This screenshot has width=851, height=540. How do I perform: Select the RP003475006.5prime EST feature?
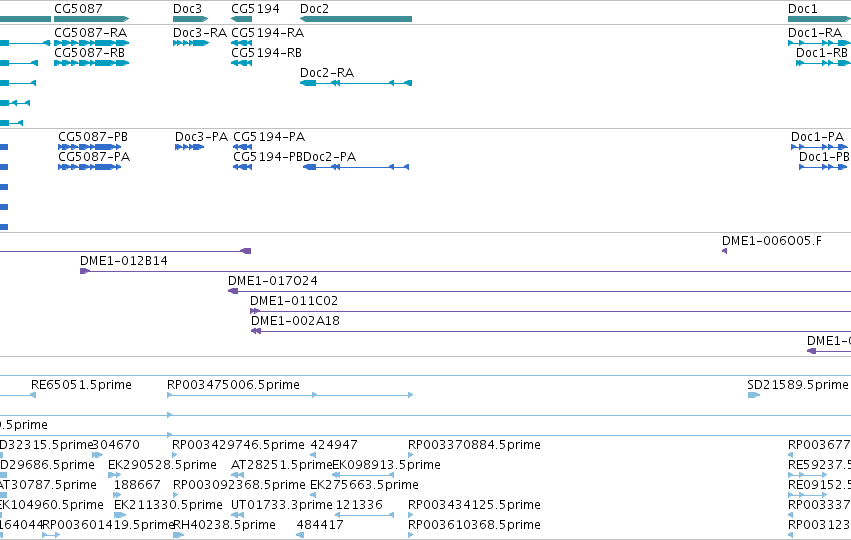pyautogui.click(x=290, y=395)
